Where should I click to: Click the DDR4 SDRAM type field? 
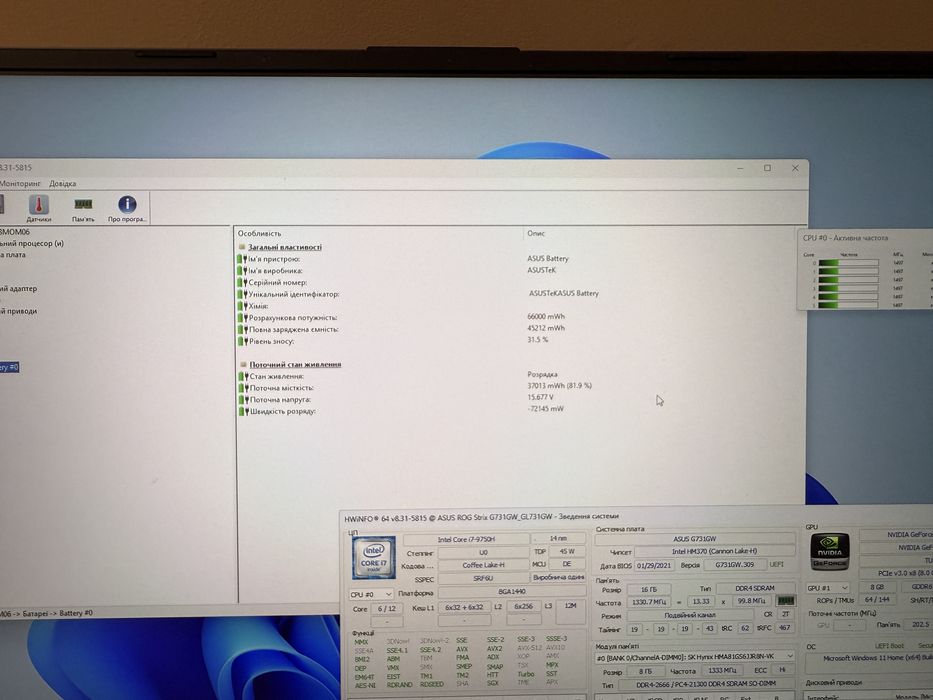(754, 588)
